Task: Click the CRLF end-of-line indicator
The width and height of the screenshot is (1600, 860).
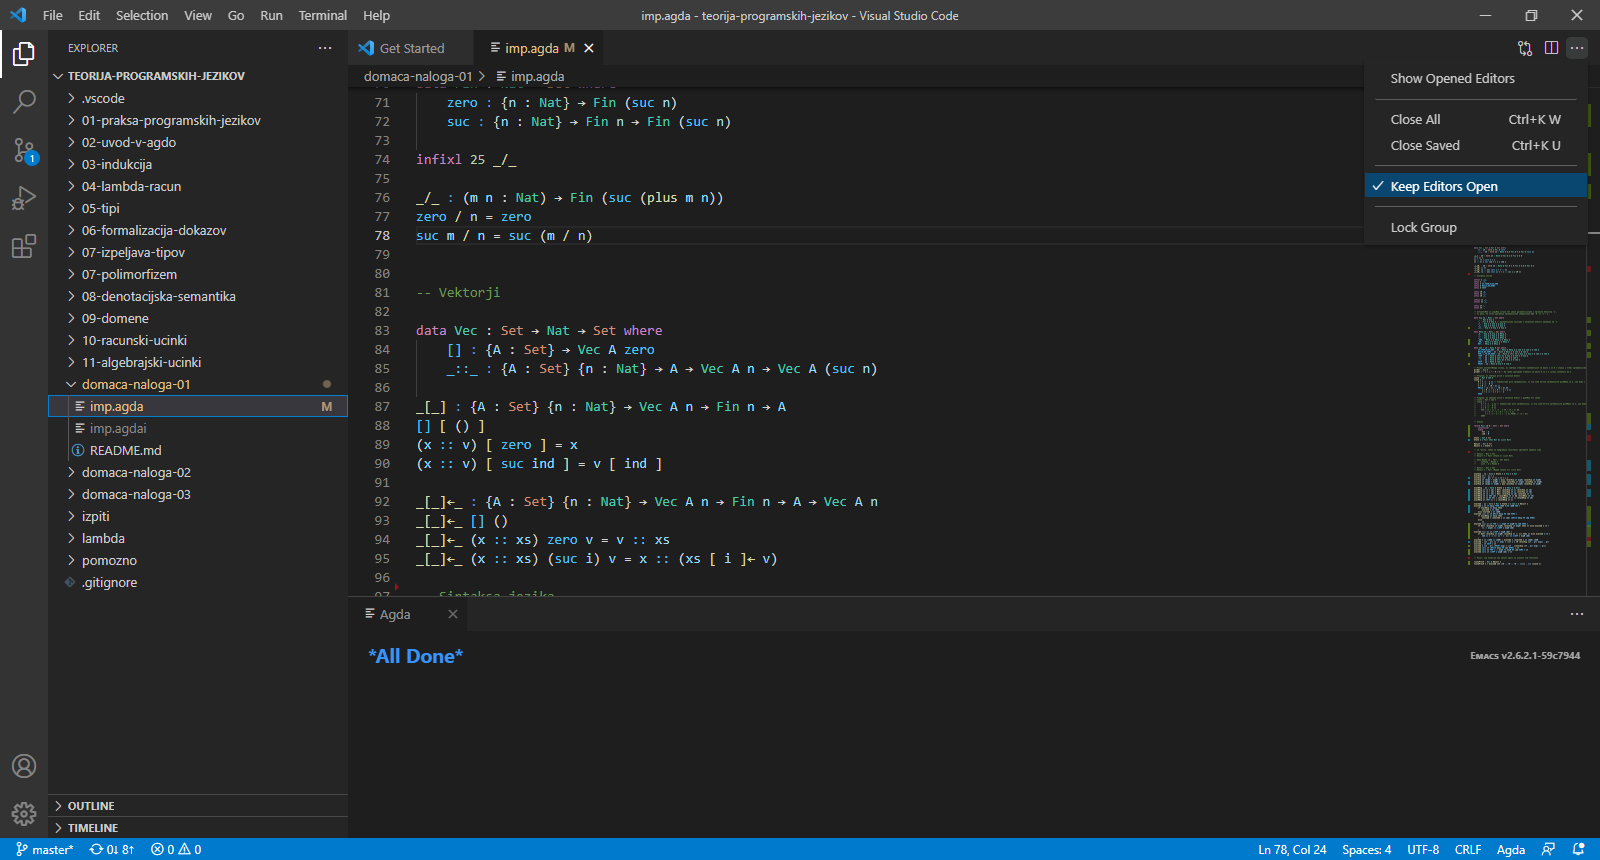Action: pyautogui.click(x=1468, y=849)
